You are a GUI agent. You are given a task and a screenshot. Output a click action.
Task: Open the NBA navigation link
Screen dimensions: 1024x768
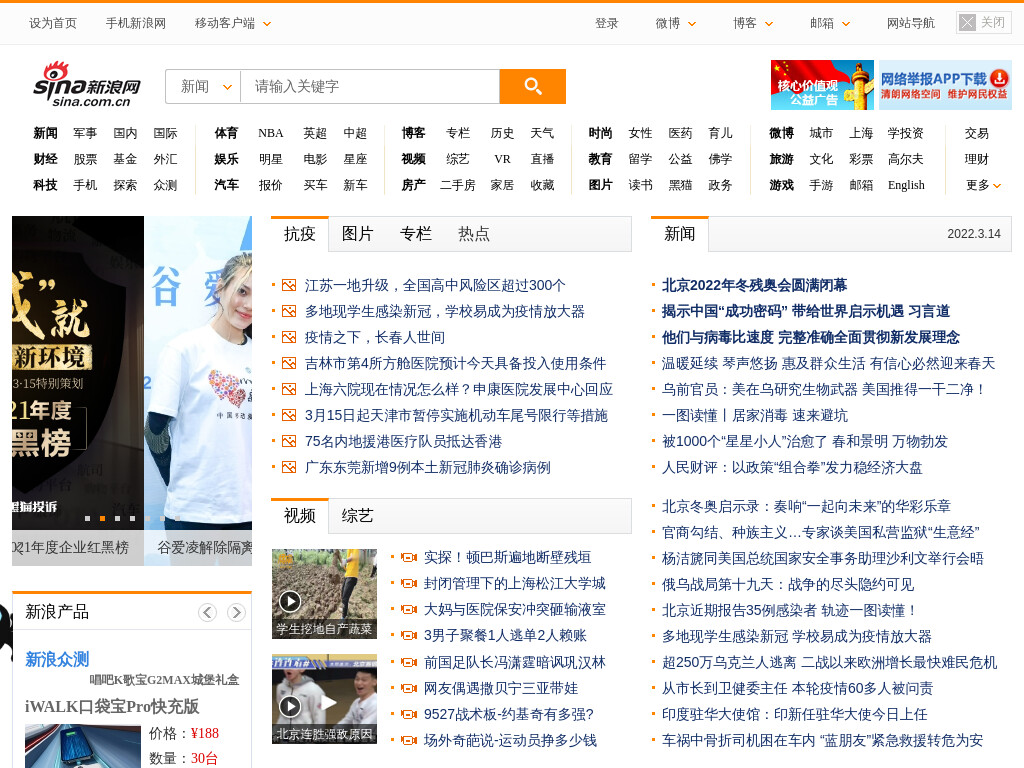click(x=270, y=133)
